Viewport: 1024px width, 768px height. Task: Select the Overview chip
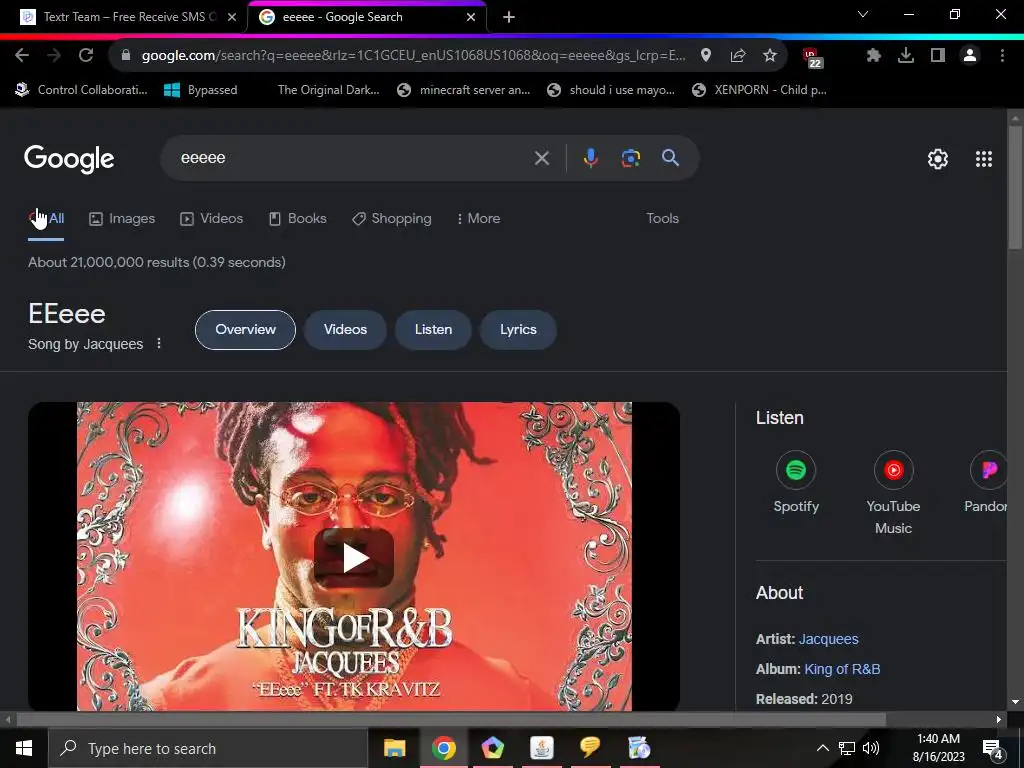[246, 330]
